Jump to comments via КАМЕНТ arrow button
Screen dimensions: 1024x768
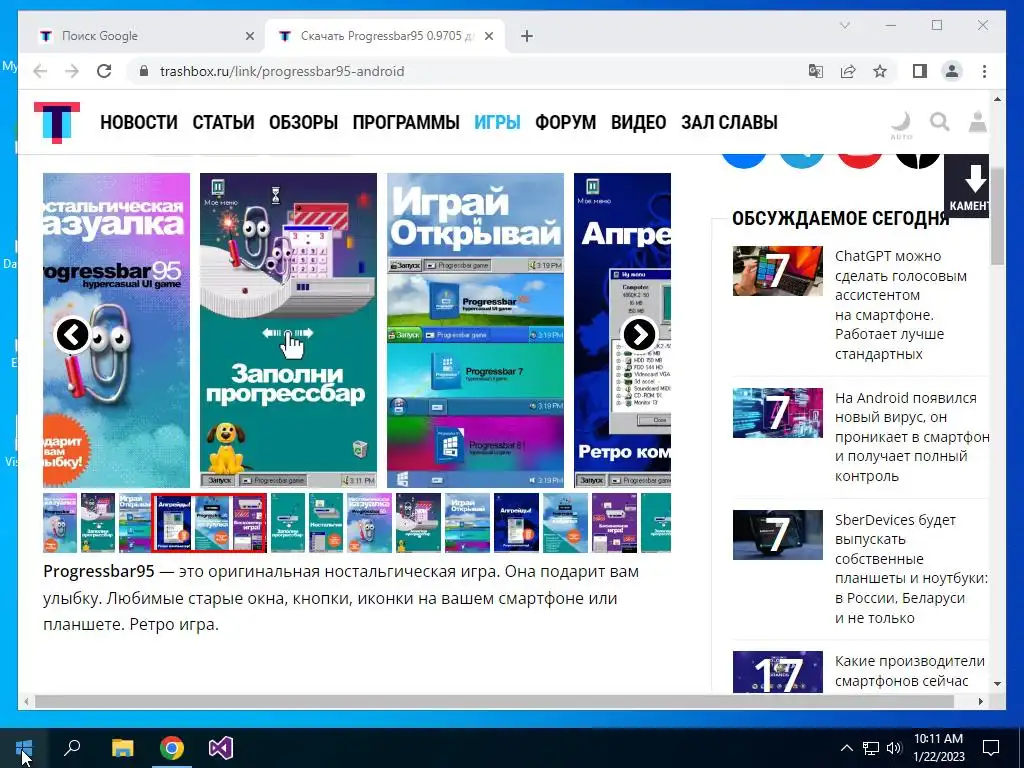[x=967, y=186]
